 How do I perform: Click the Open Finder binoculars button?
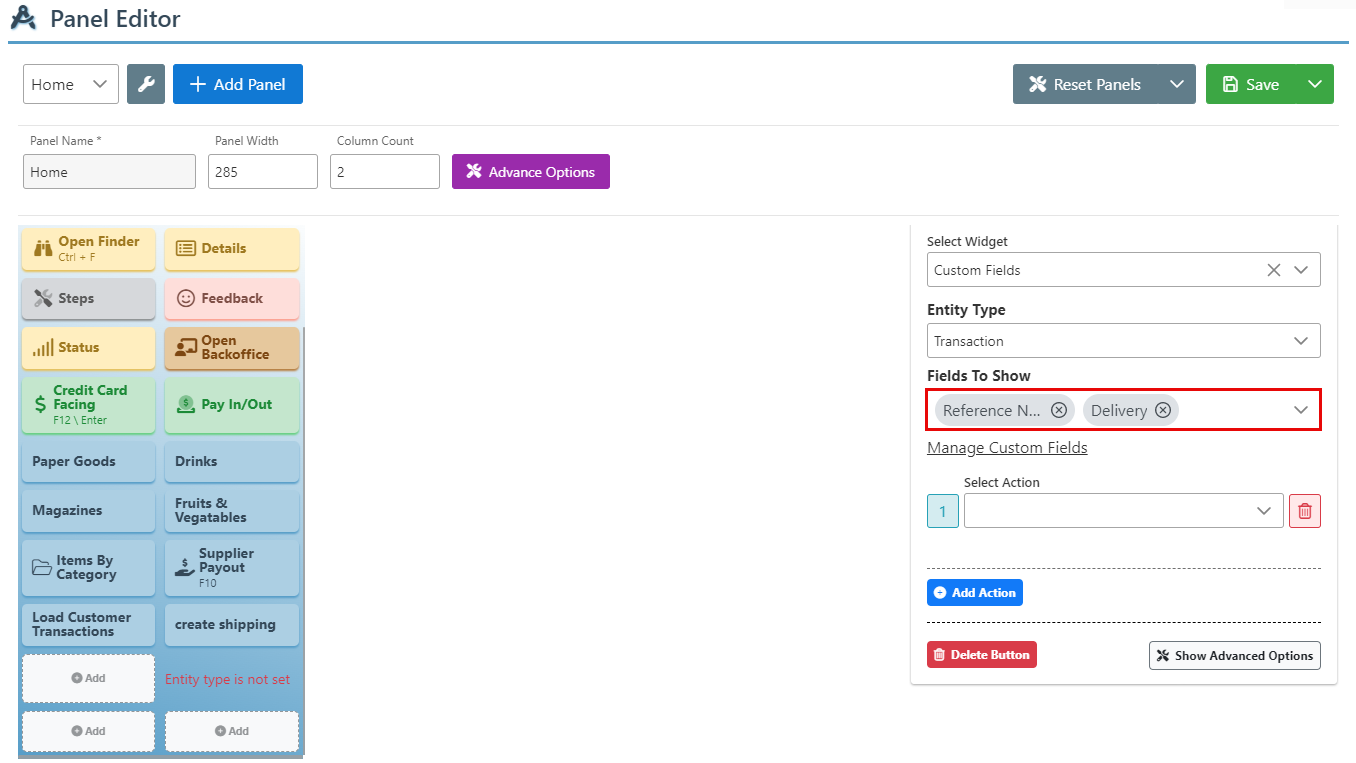(x=88, y=249)
